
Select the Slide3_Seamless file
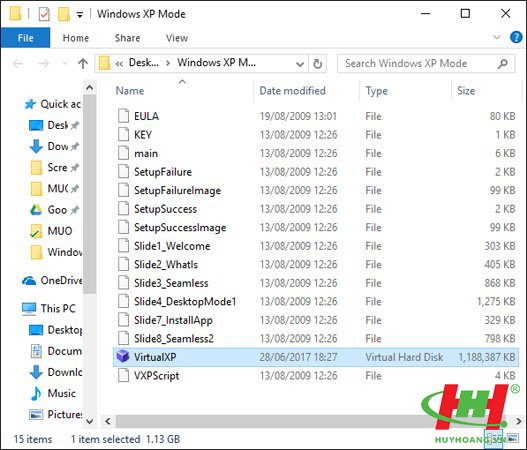click(316, 283)
